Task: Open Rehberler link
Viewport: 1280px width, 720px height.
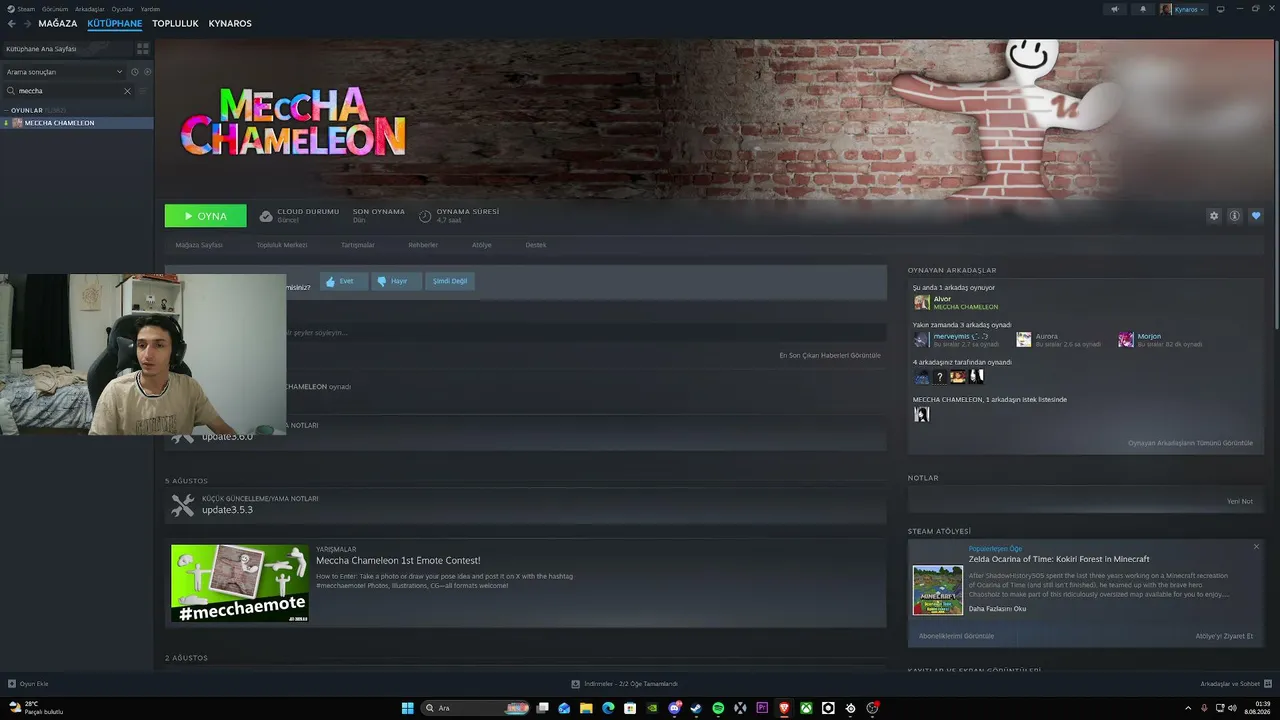Action: (x=423, y=245)
